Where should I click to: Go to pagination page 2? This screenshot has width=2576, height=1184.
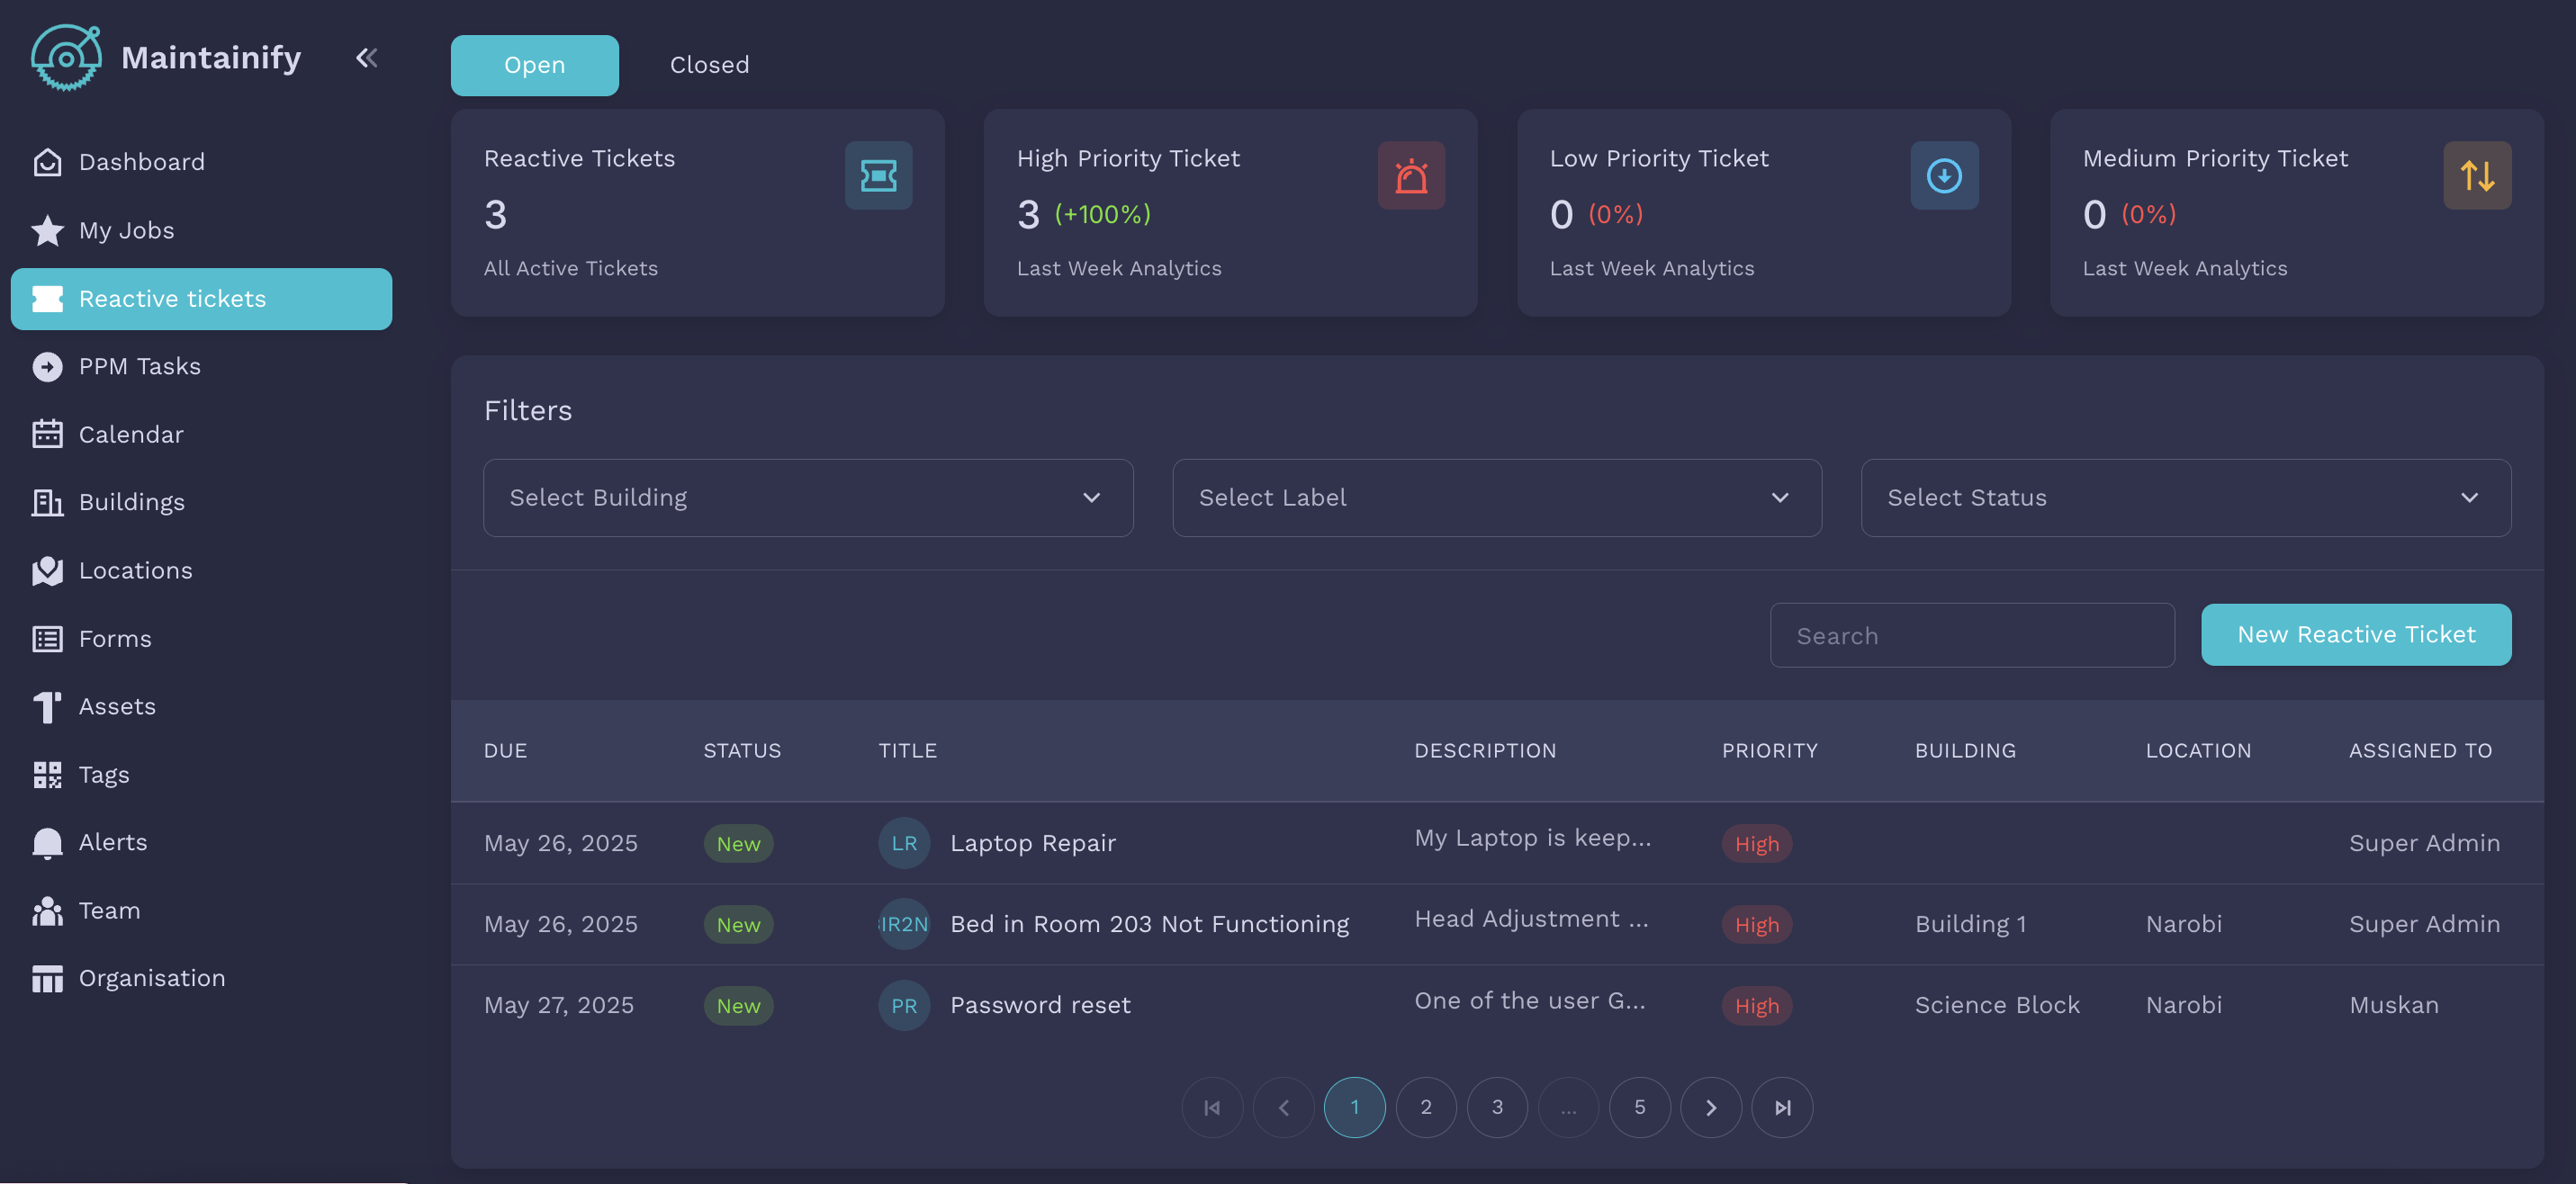click(x=1425, y=1107)
